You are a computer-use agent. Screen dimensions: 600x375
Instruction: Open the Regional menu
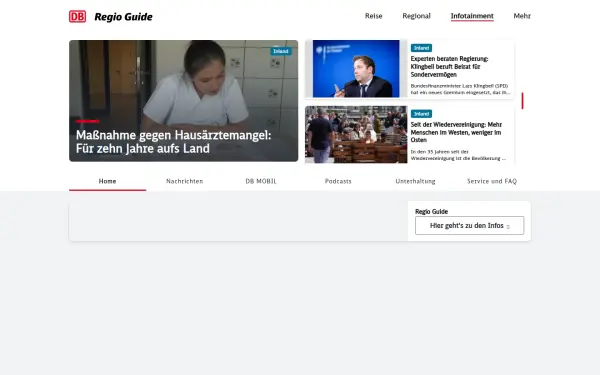click(x=416, y=16)
